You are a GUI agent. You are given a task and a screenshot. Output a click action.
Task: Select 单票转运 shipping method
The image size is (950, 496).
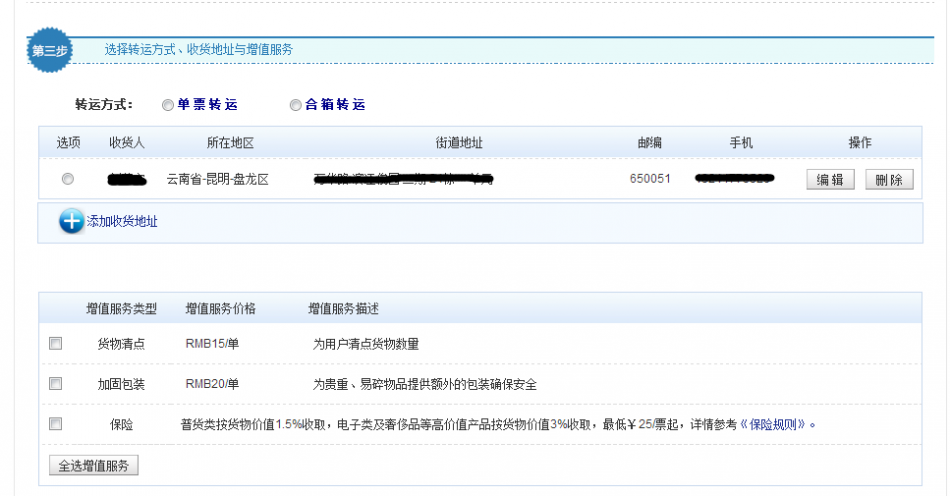click(168, 105)
